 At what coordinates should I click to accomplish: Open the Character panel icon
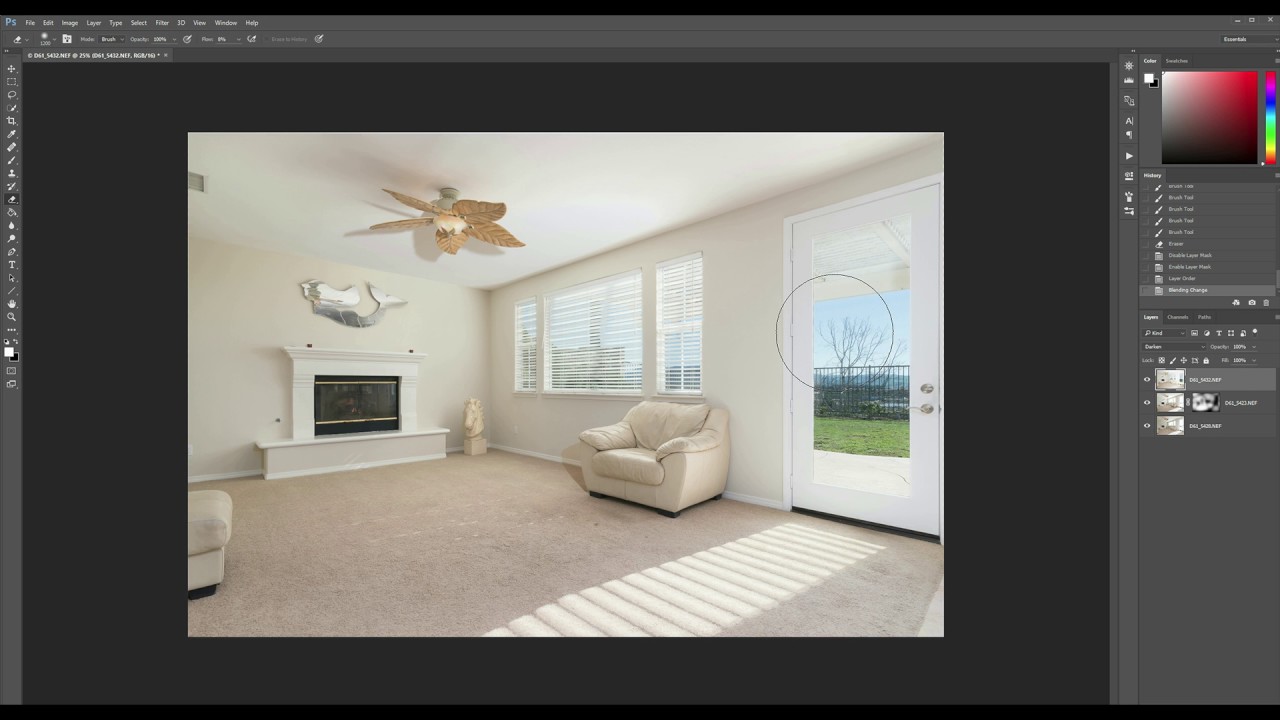point(1129,121)
